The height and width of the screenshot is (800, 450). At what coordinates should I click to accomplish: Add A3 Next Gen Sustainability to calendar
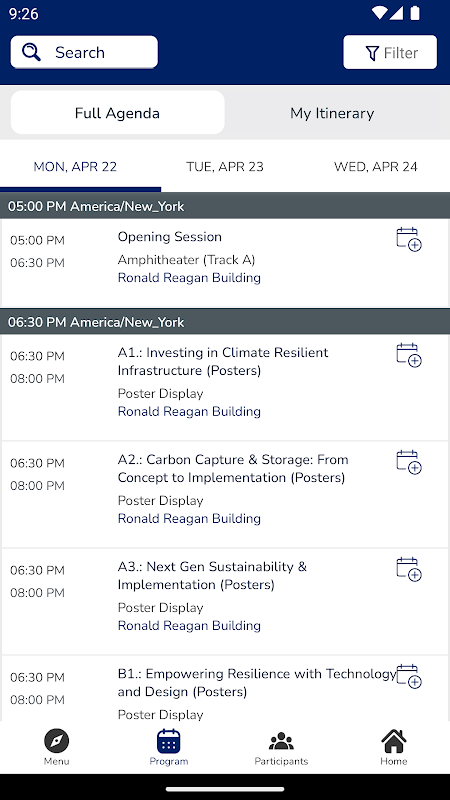(409, 569)
